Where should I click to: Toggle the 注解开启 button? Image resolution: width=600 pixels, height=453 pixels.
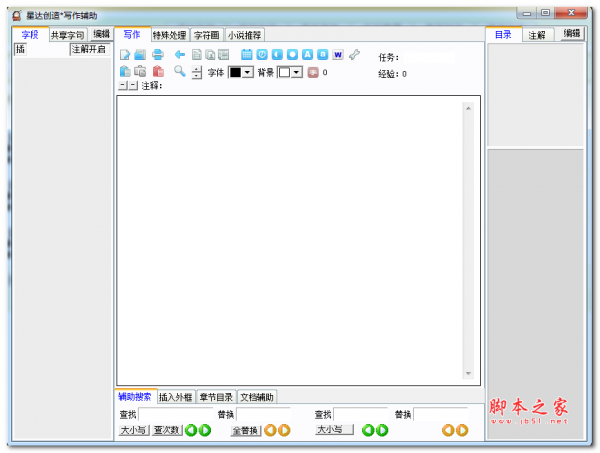(90, 49)
